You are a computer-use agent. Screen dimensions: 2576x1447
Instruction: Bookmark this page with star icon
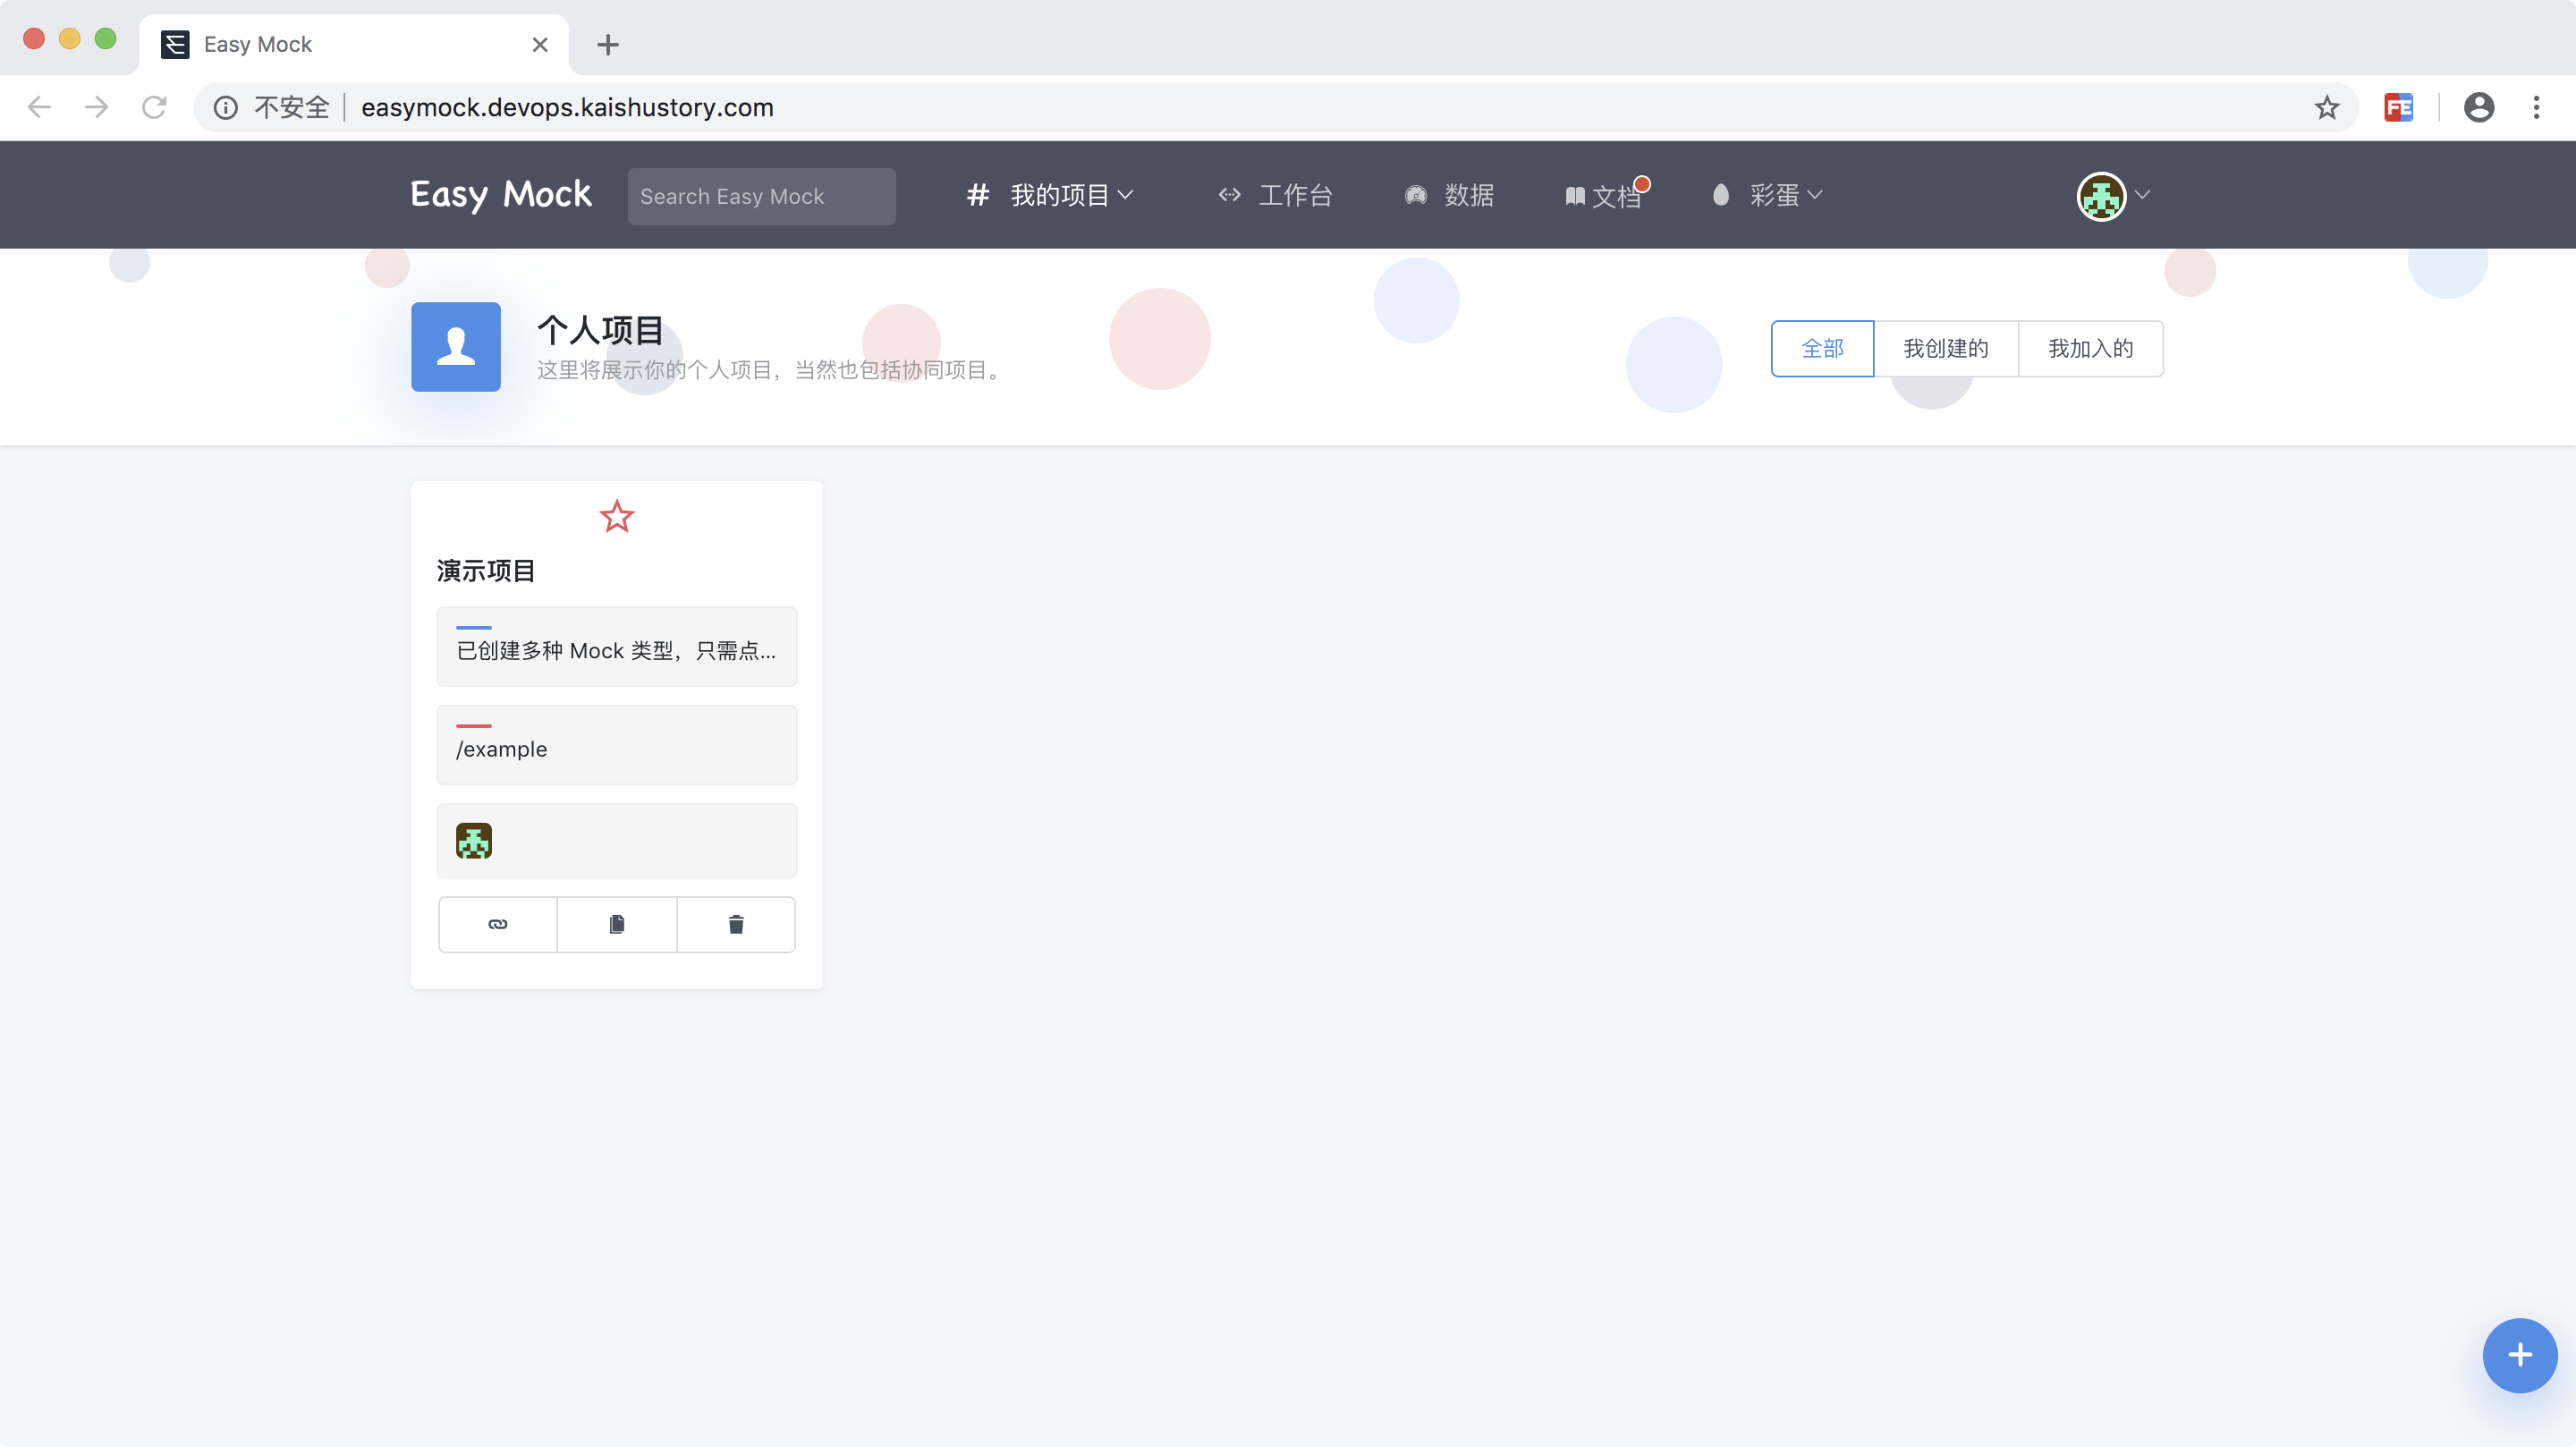2327,107
